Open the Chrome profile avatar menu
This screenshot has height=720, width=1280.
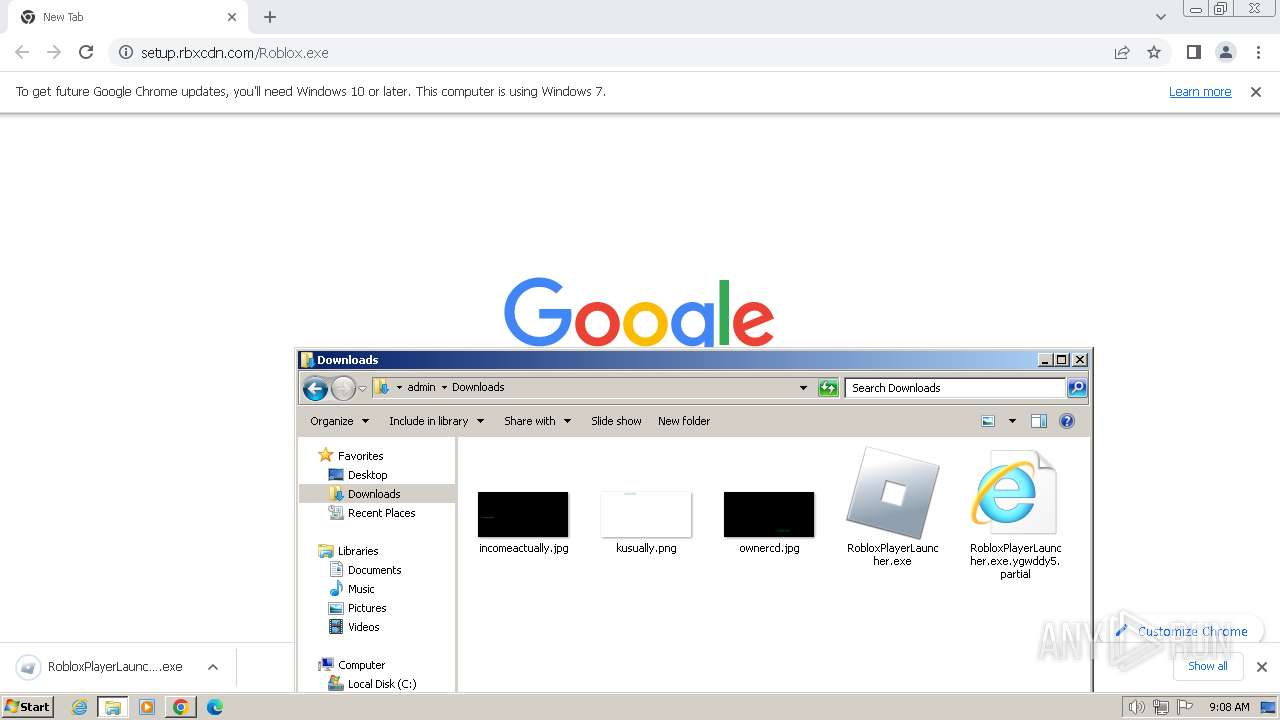(1226, 52)
